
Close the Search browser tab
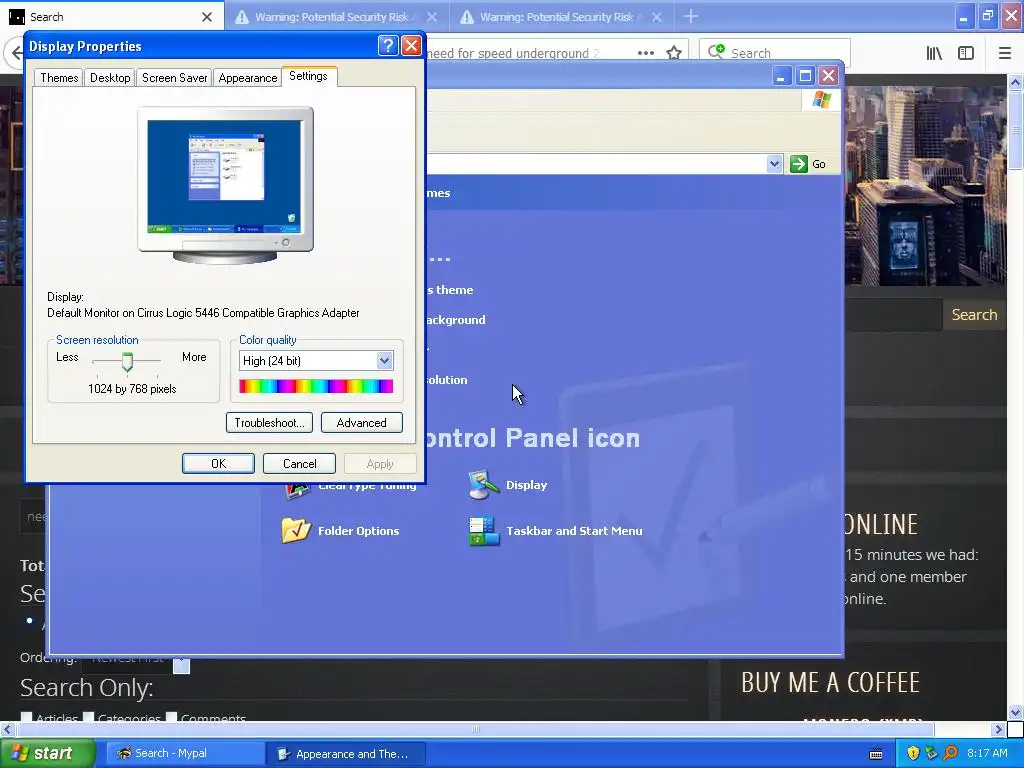tap(207, 17)
